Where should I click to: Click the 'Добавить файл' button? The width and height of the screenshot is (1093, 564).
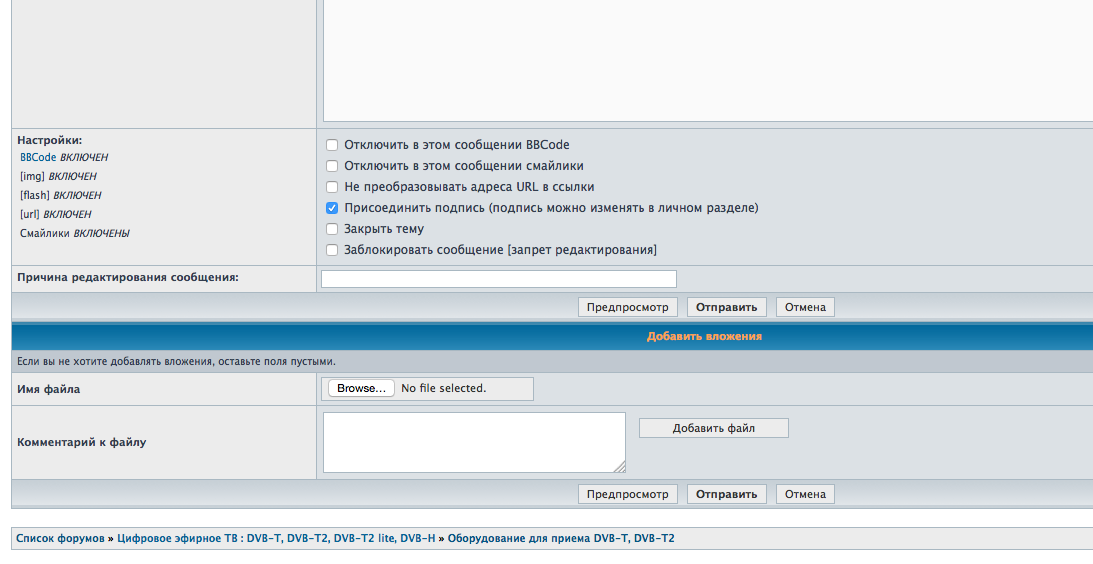pyautogui.click(x=713, y=428)
